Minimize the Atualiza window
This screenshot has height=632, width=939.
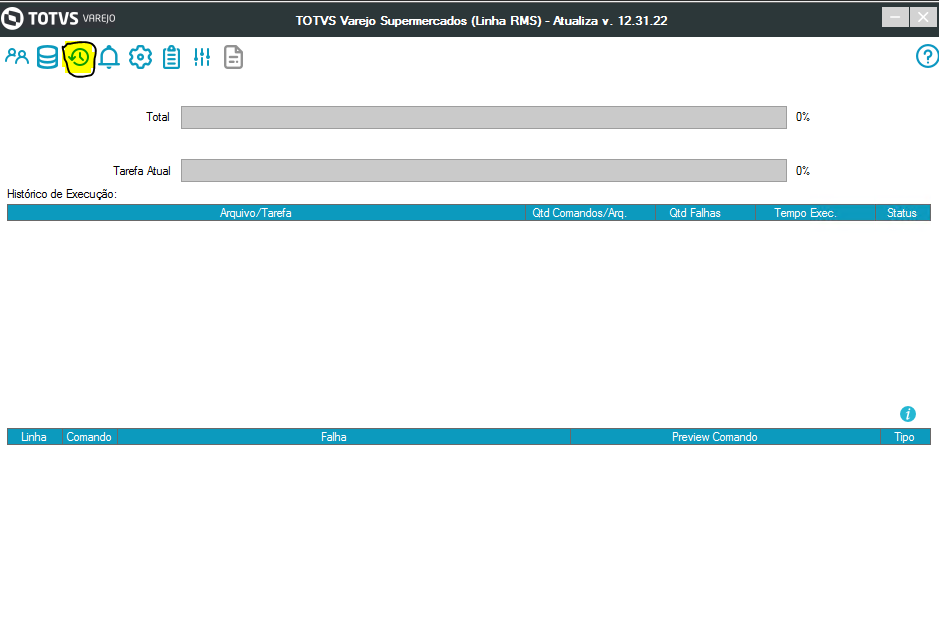pos(895,17)
